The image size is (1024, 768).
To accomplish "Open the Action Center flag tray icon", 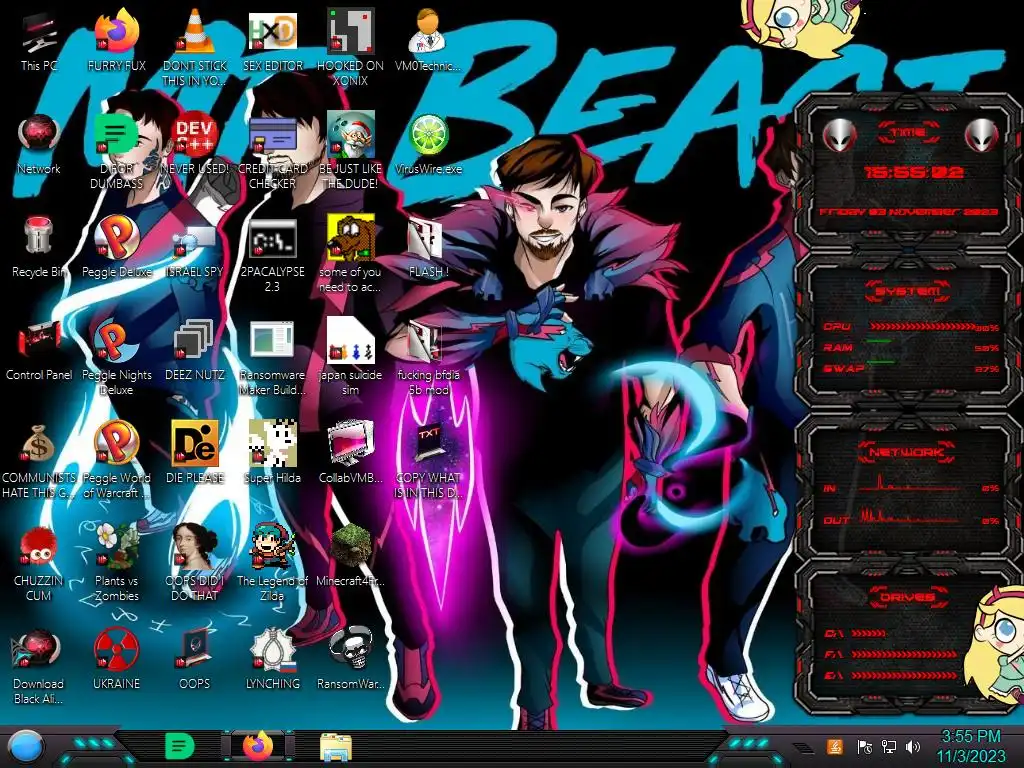I will coord(864,746).
